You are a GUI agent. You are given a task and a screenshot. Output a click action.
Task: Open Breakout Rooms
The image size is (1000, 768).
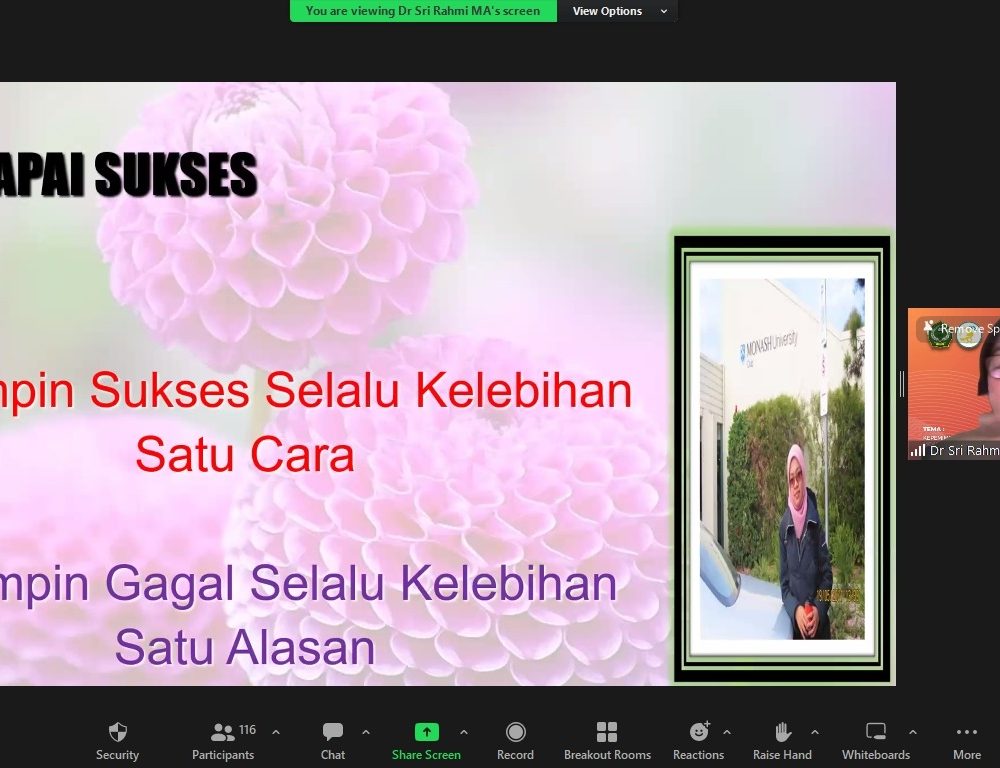pos(607,740)
